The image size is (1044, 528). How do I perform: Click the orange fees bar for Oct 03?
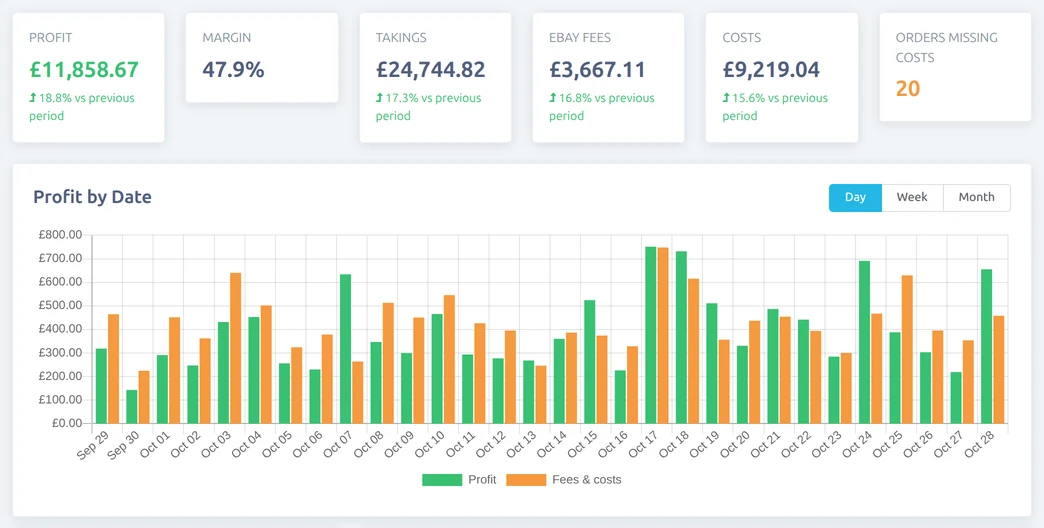coord(236,348)
